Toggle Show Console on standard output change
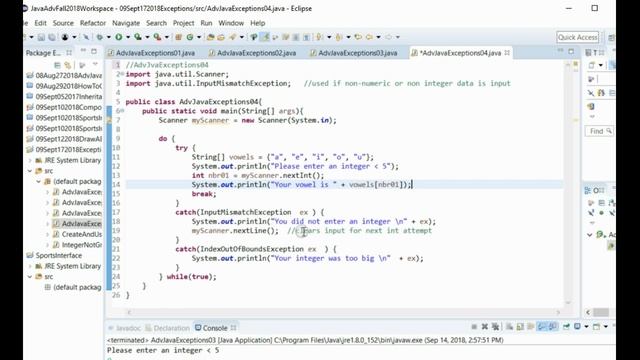The width and height of the screenshot is (640, 360). 542,327
